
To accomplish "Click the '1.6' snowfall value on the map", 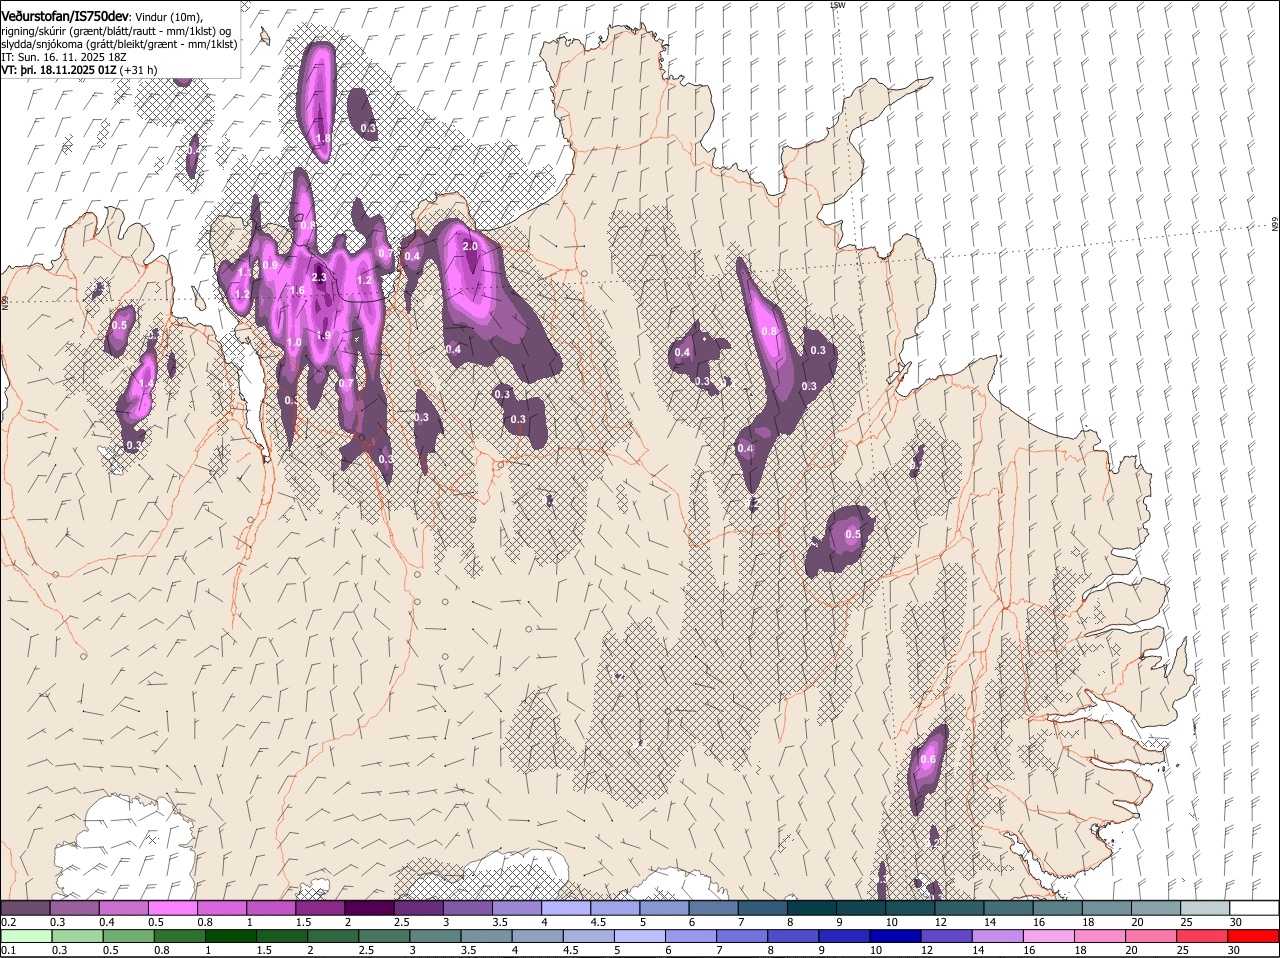I will pos(297,291).
